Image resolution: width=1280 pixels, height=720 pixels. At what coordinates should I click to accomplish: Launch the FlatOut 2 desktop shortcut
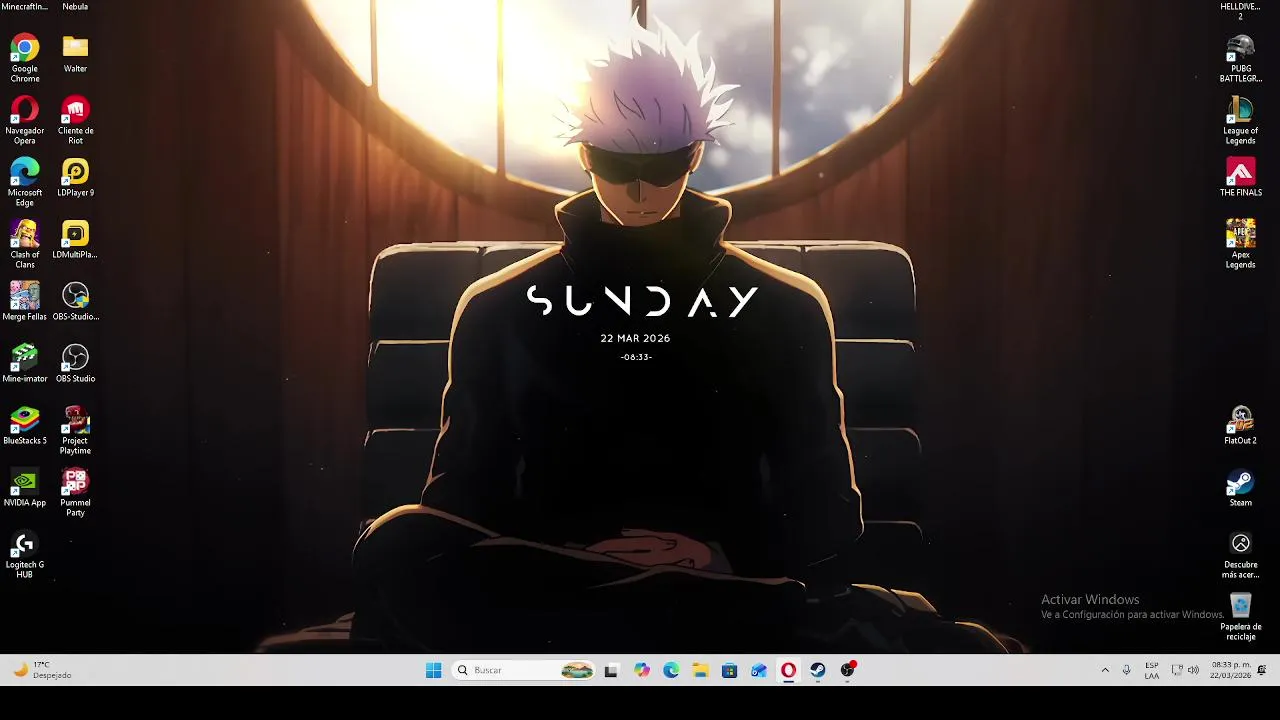pos(1240,426)
